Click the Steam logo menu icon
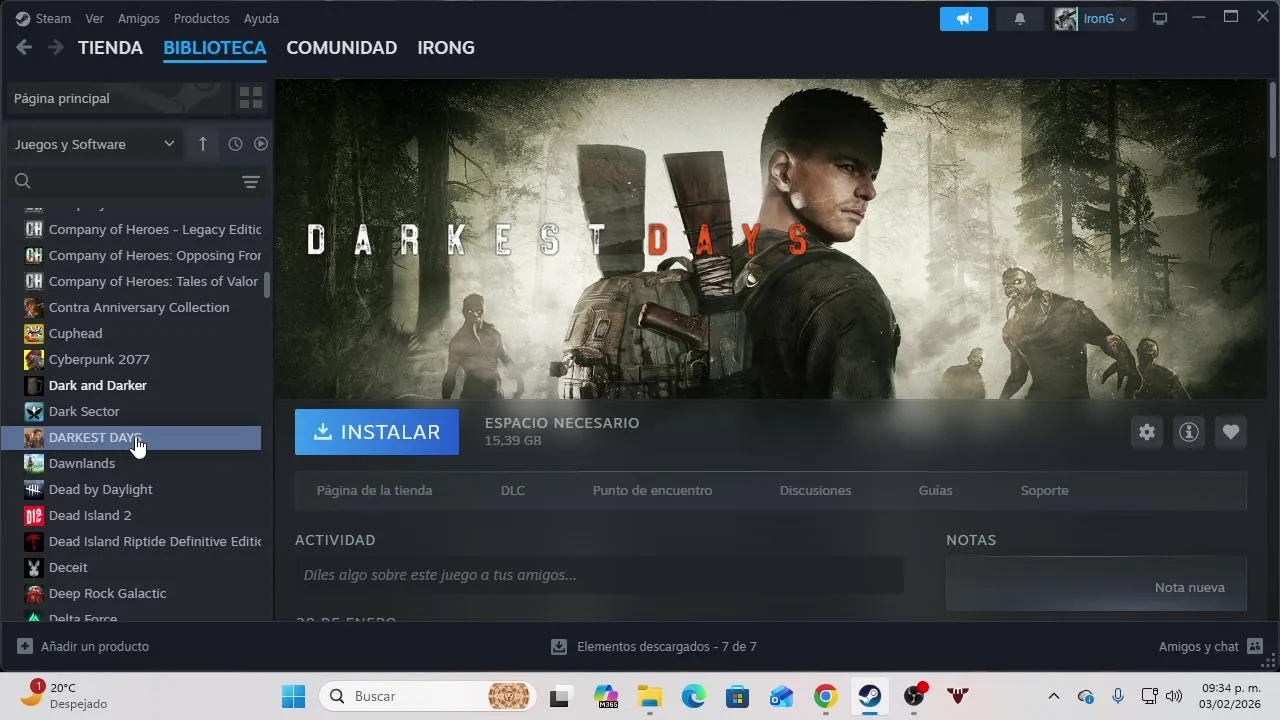This screenshot has width=1280, height=720. [x=22, y=18]
